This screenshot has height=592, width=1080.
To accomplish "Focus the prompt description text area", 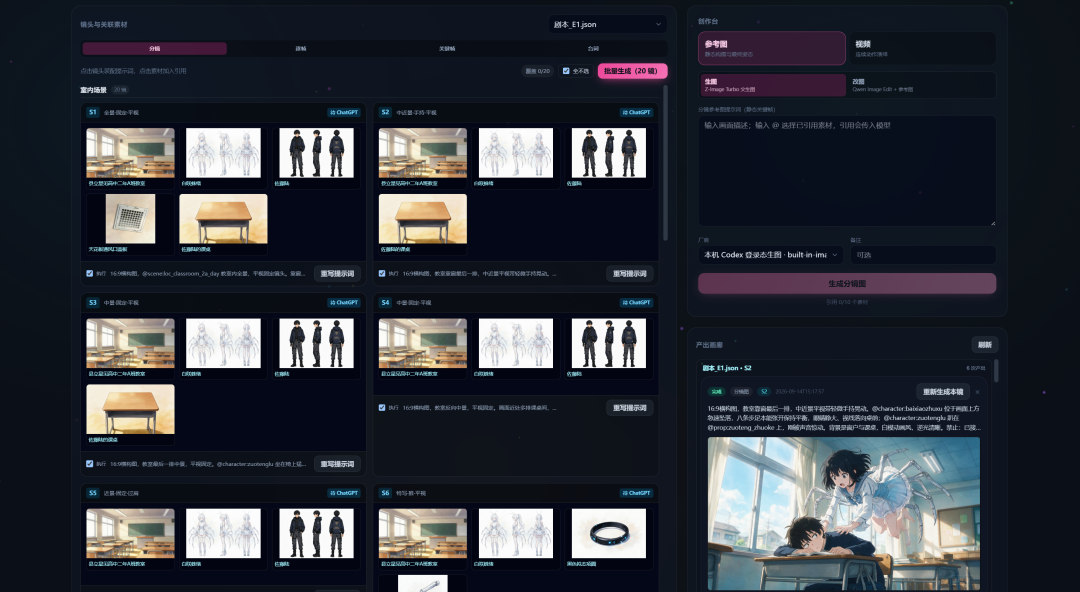I will [847, 171].
